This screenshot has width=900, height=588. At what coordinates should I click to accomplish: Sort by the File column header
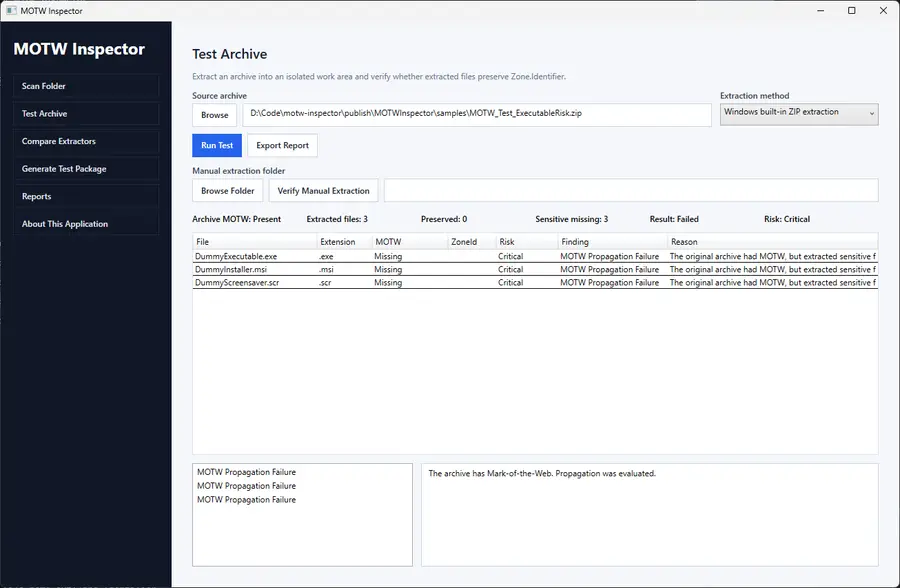click(x=254, y=242)
